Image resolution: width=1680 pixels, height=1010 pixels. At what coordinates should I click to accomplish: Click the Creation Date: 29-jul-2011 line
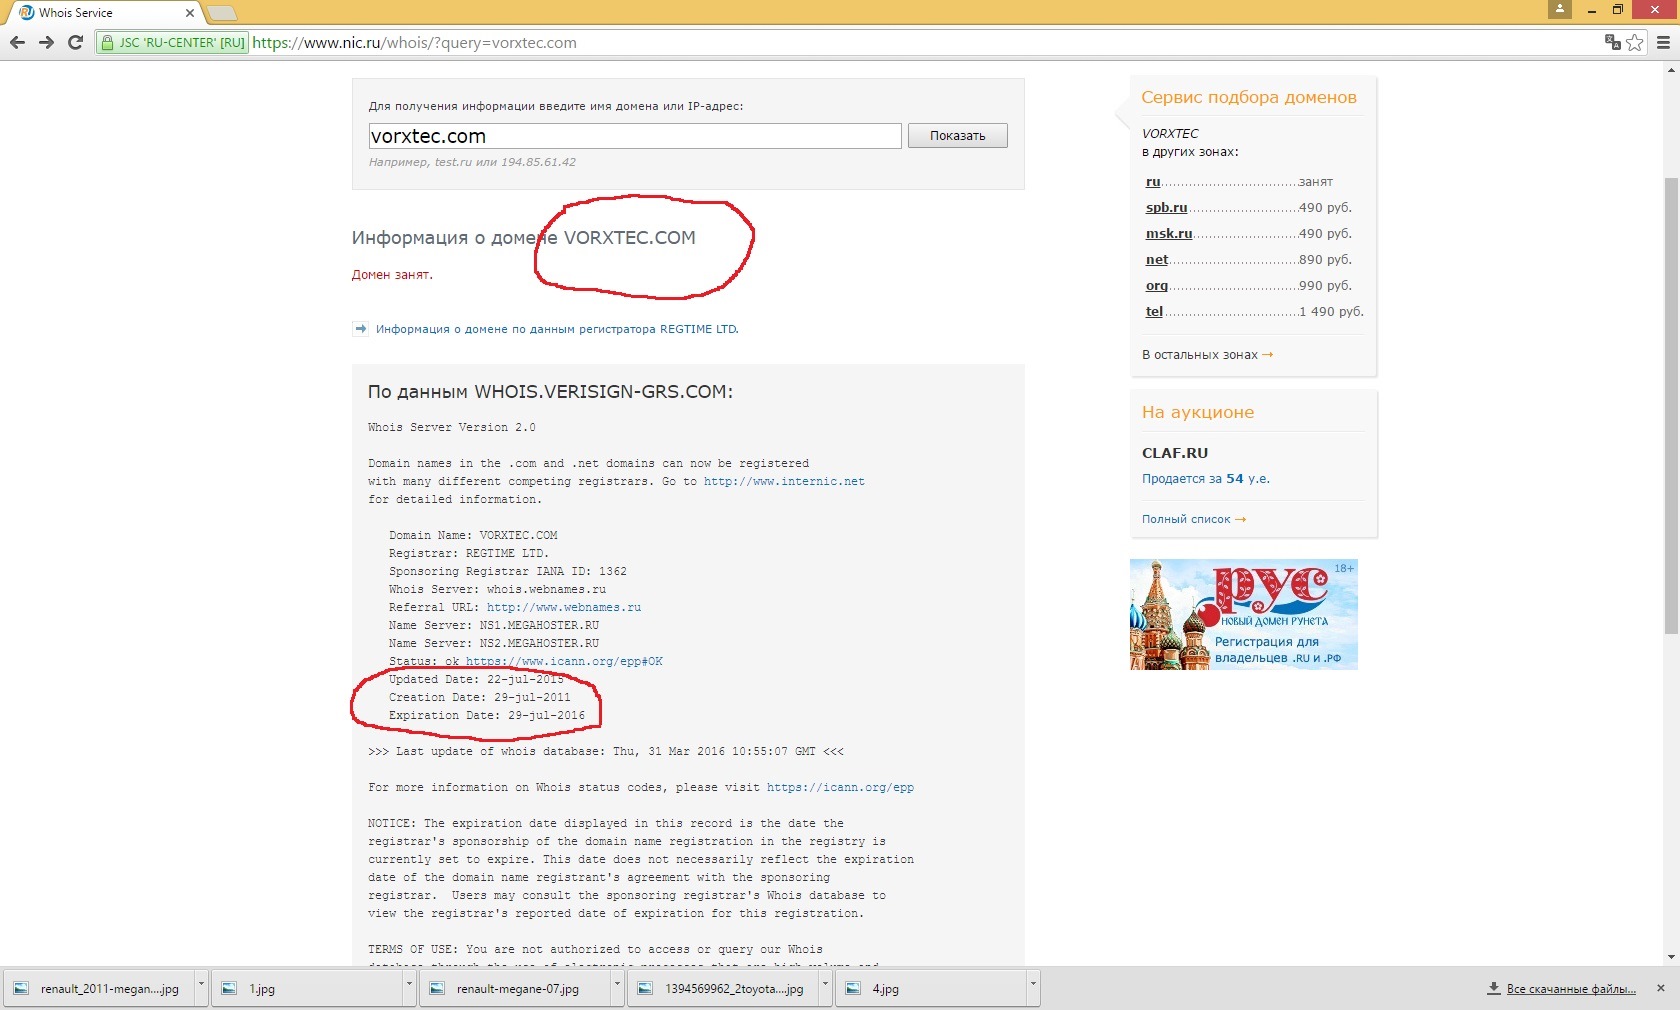coord(480,697)
